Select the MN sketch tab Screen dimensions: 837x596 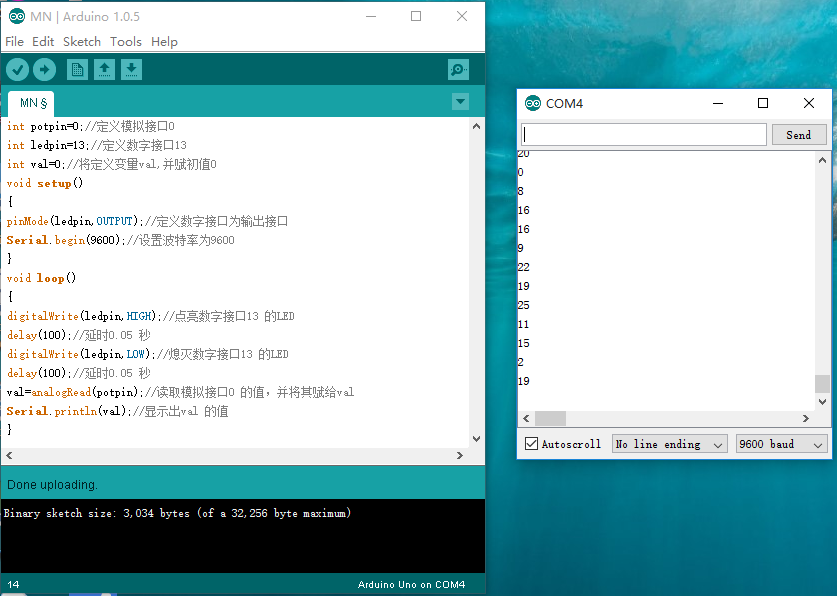pyautogui.click(x=31, y=104)
